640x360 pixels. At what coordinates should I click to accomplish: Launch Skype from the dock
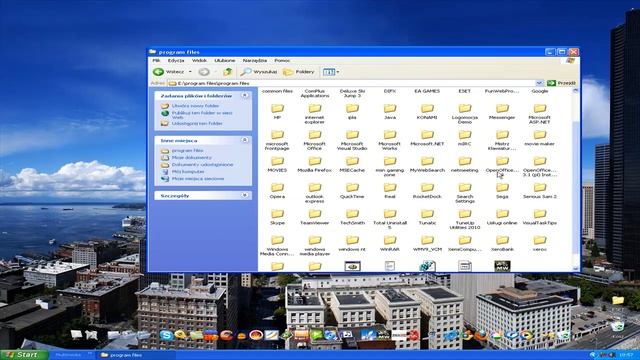166,336
